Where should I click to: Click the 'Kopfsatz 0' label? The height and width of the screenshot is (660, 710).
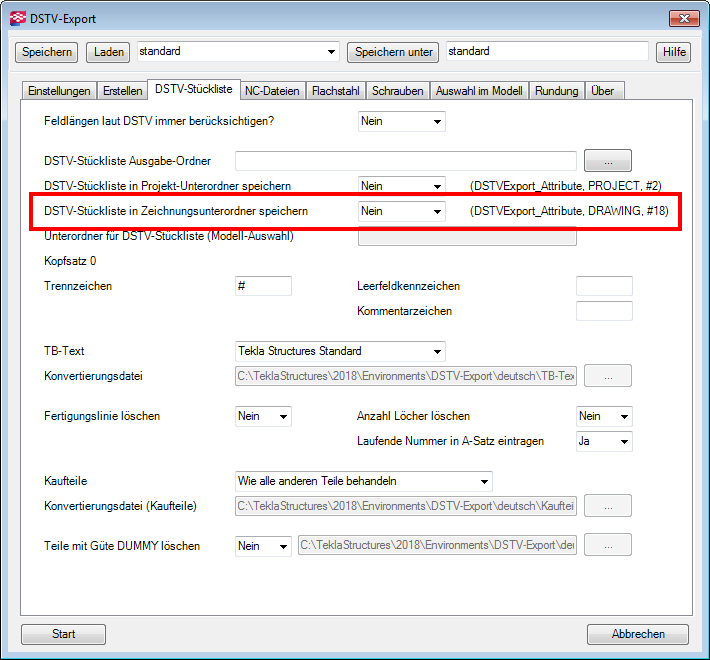[70, 261]
